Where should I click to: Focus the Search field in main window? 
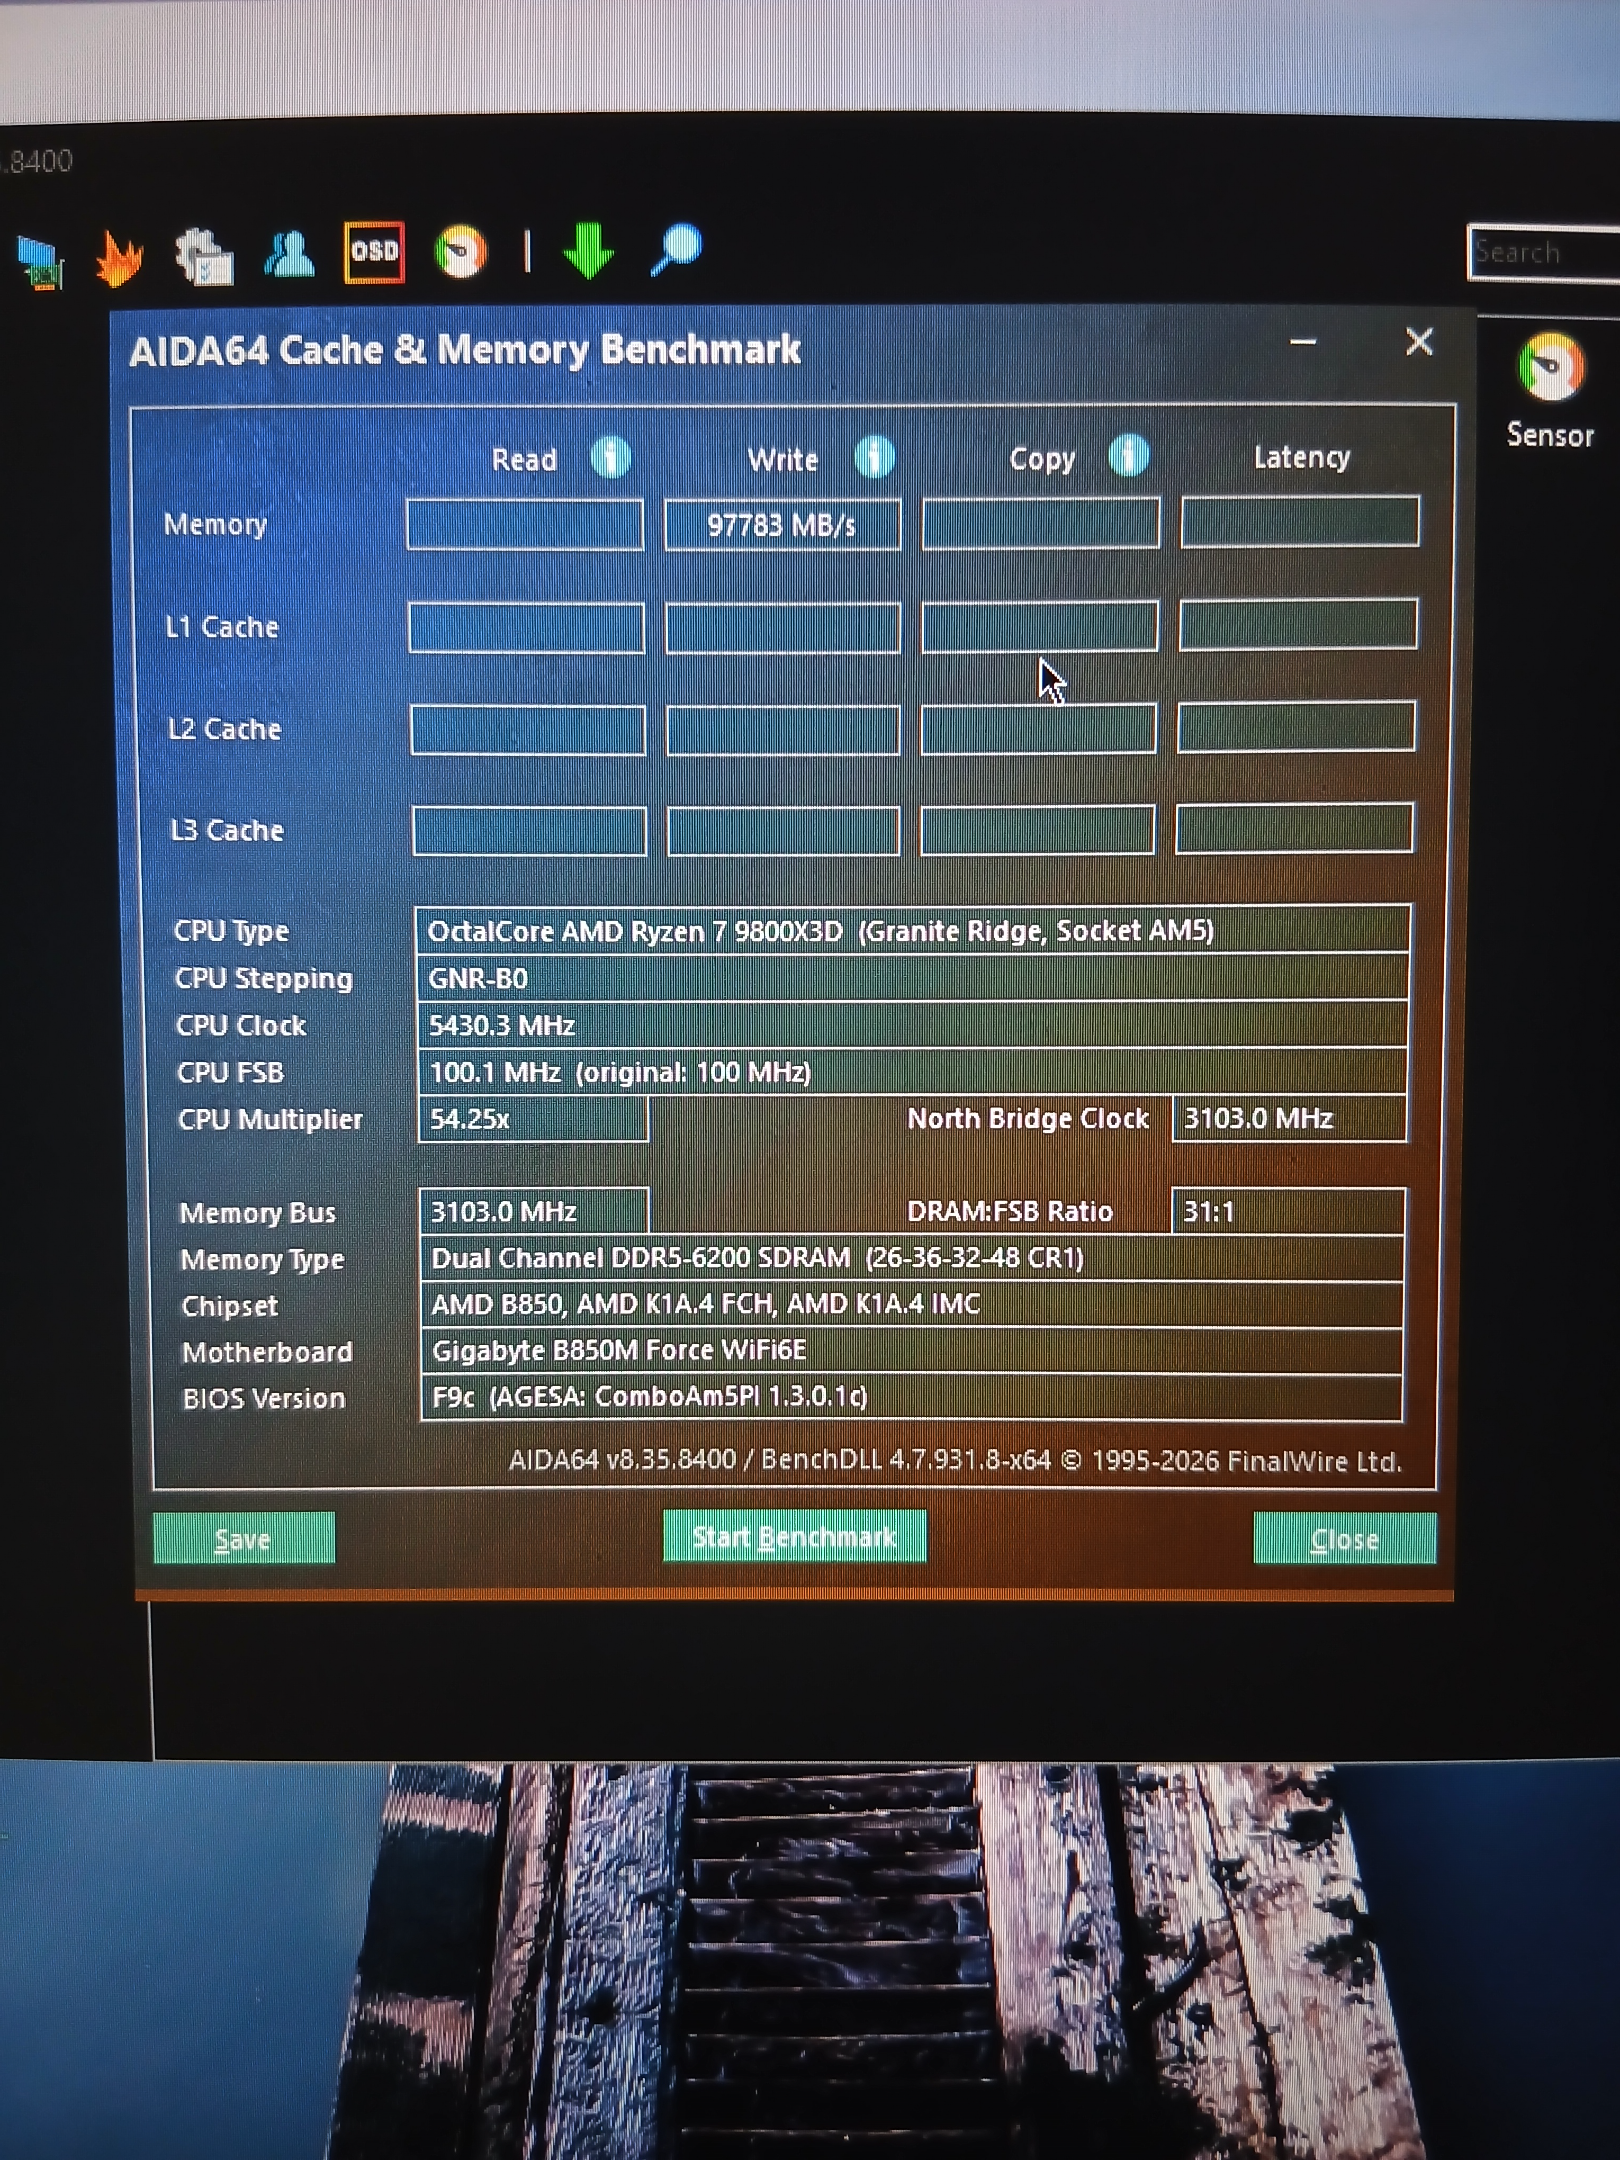(1545, 252)
